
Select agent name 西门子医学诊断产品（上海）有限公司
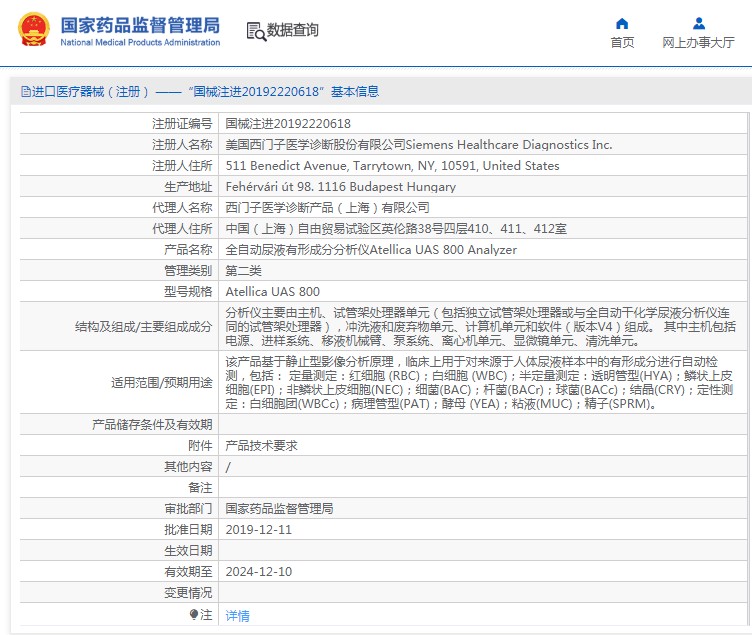pos(328,208)
